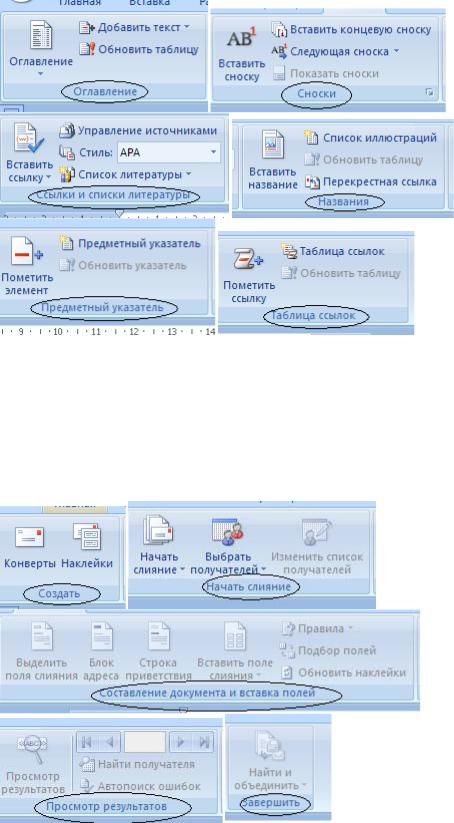The width and height of the screenshot is (454, 823).
Task: Click the record number field
Action: point(145,742)
